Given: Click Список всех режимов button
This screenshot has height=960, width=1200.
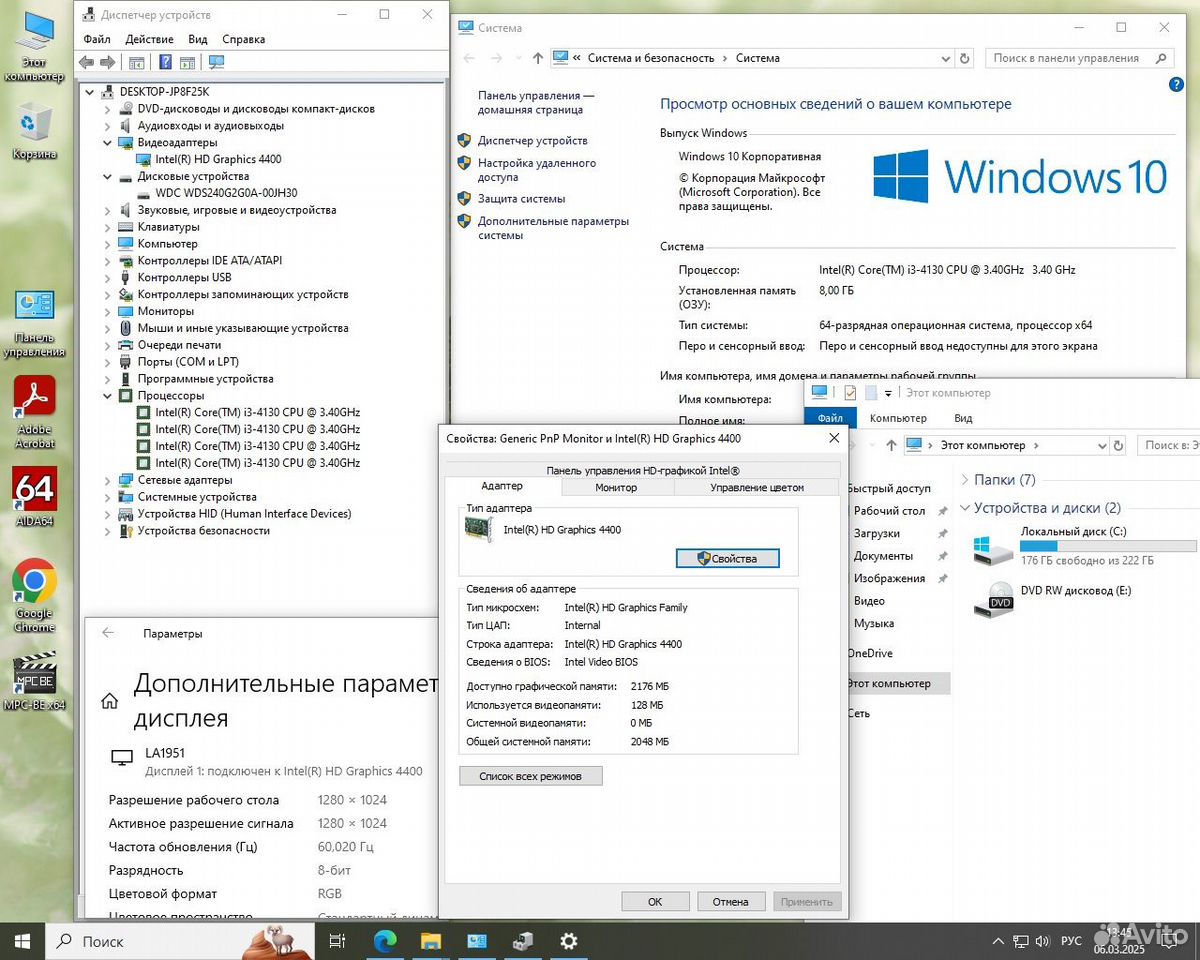Looking at the screenshot, I should tap(531, 776).
